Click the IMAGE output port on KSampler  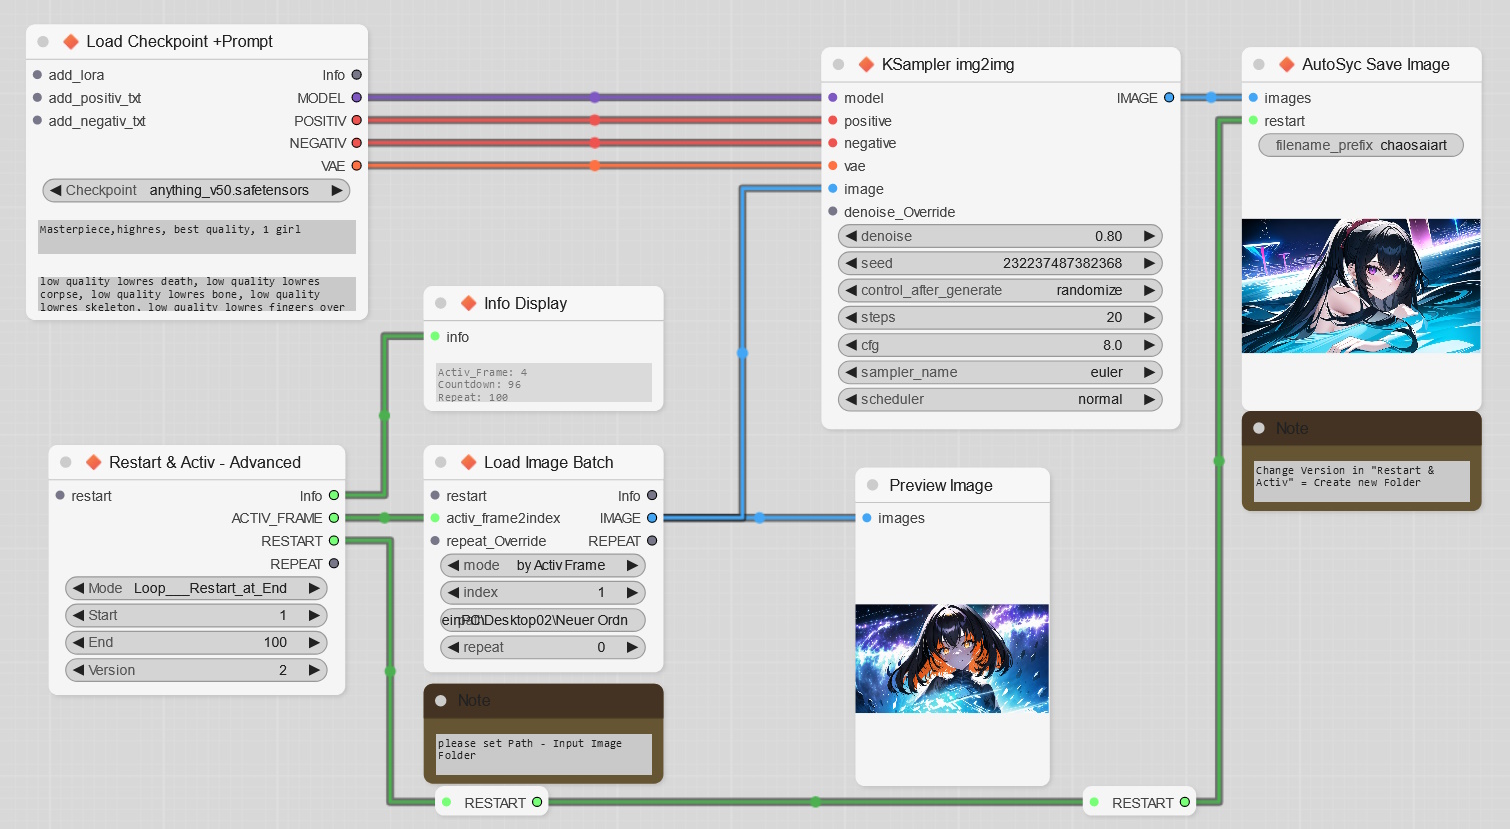point(1169,98)
